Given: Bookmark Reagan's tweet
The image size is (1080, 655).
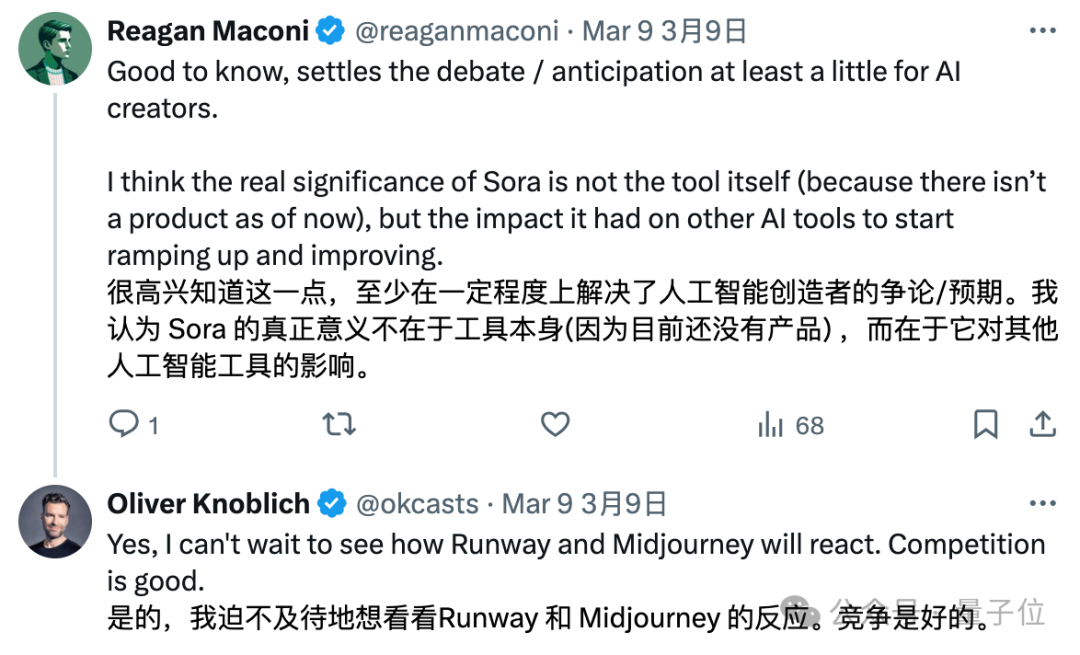Looking at the screenshot, I should pos(986,425).
